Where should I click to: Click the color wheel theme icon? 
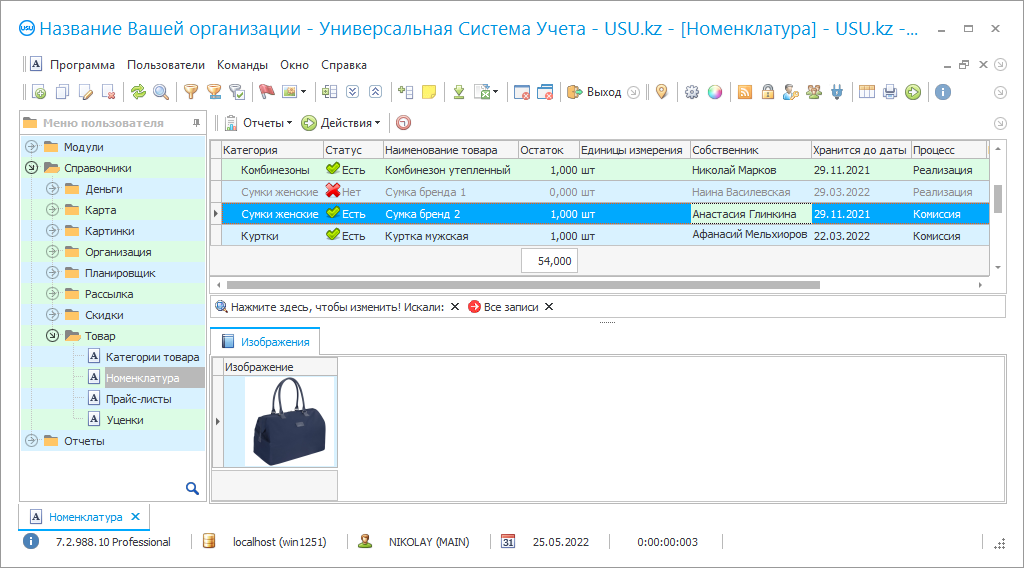pos(715,92)
